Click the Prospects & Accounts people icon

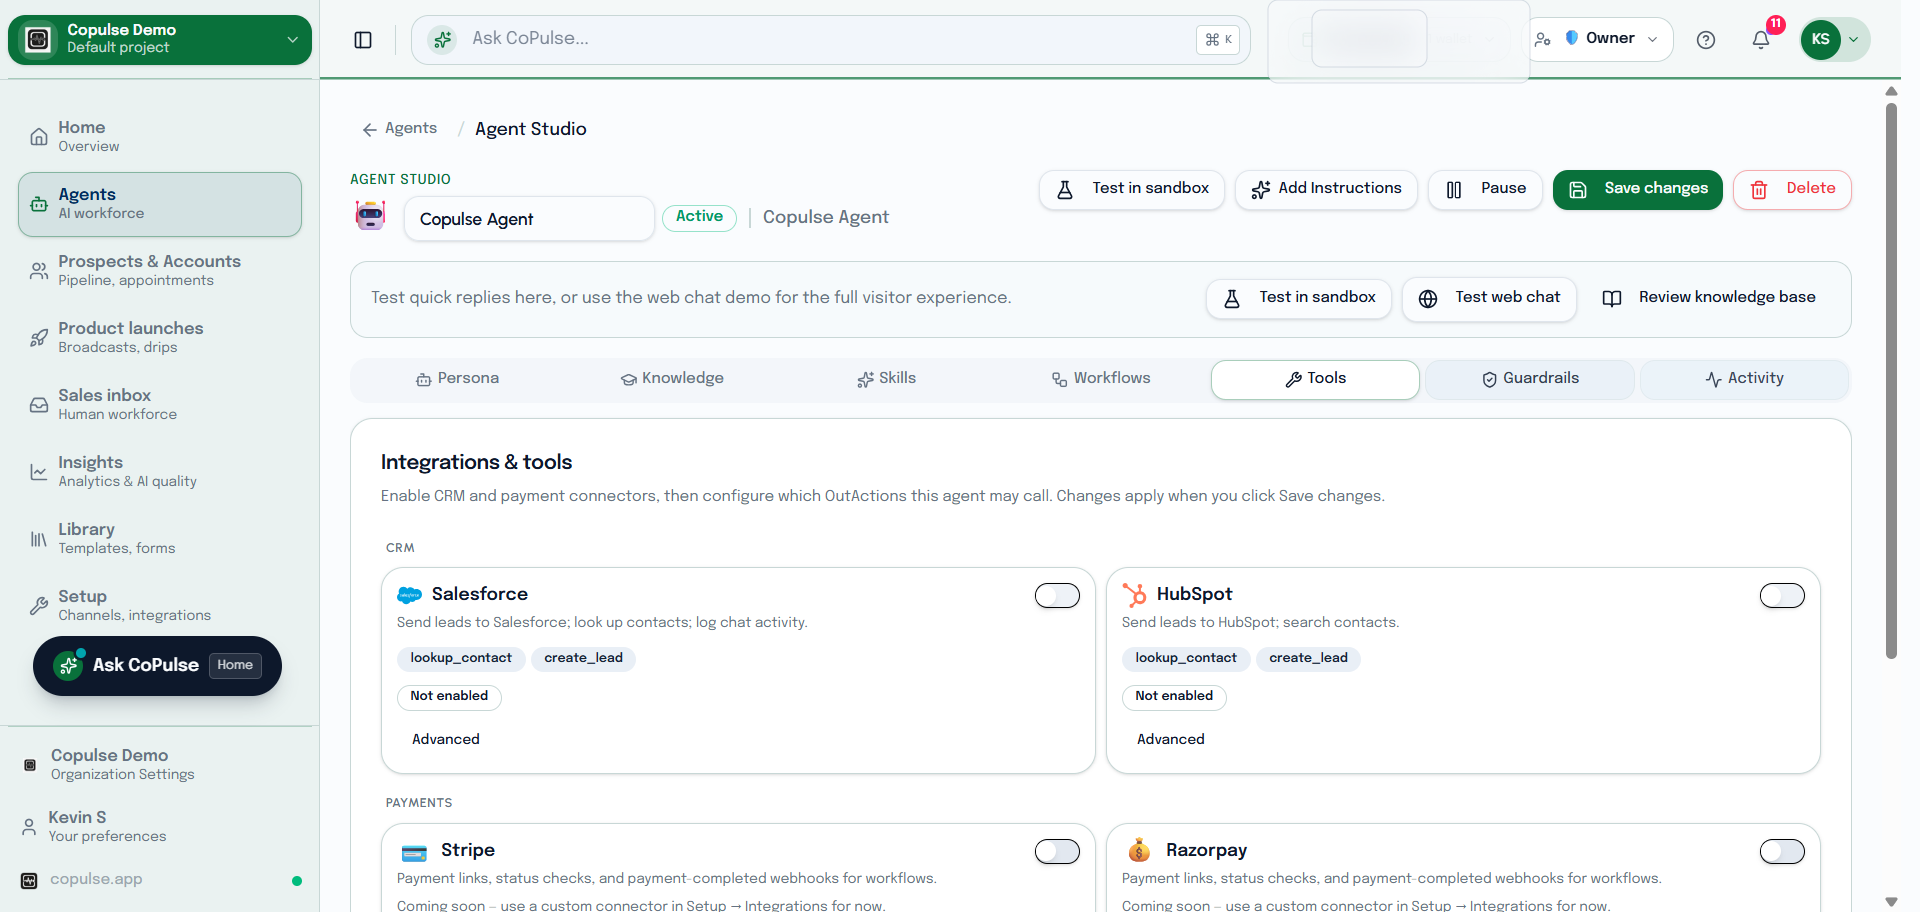(38, 270)
